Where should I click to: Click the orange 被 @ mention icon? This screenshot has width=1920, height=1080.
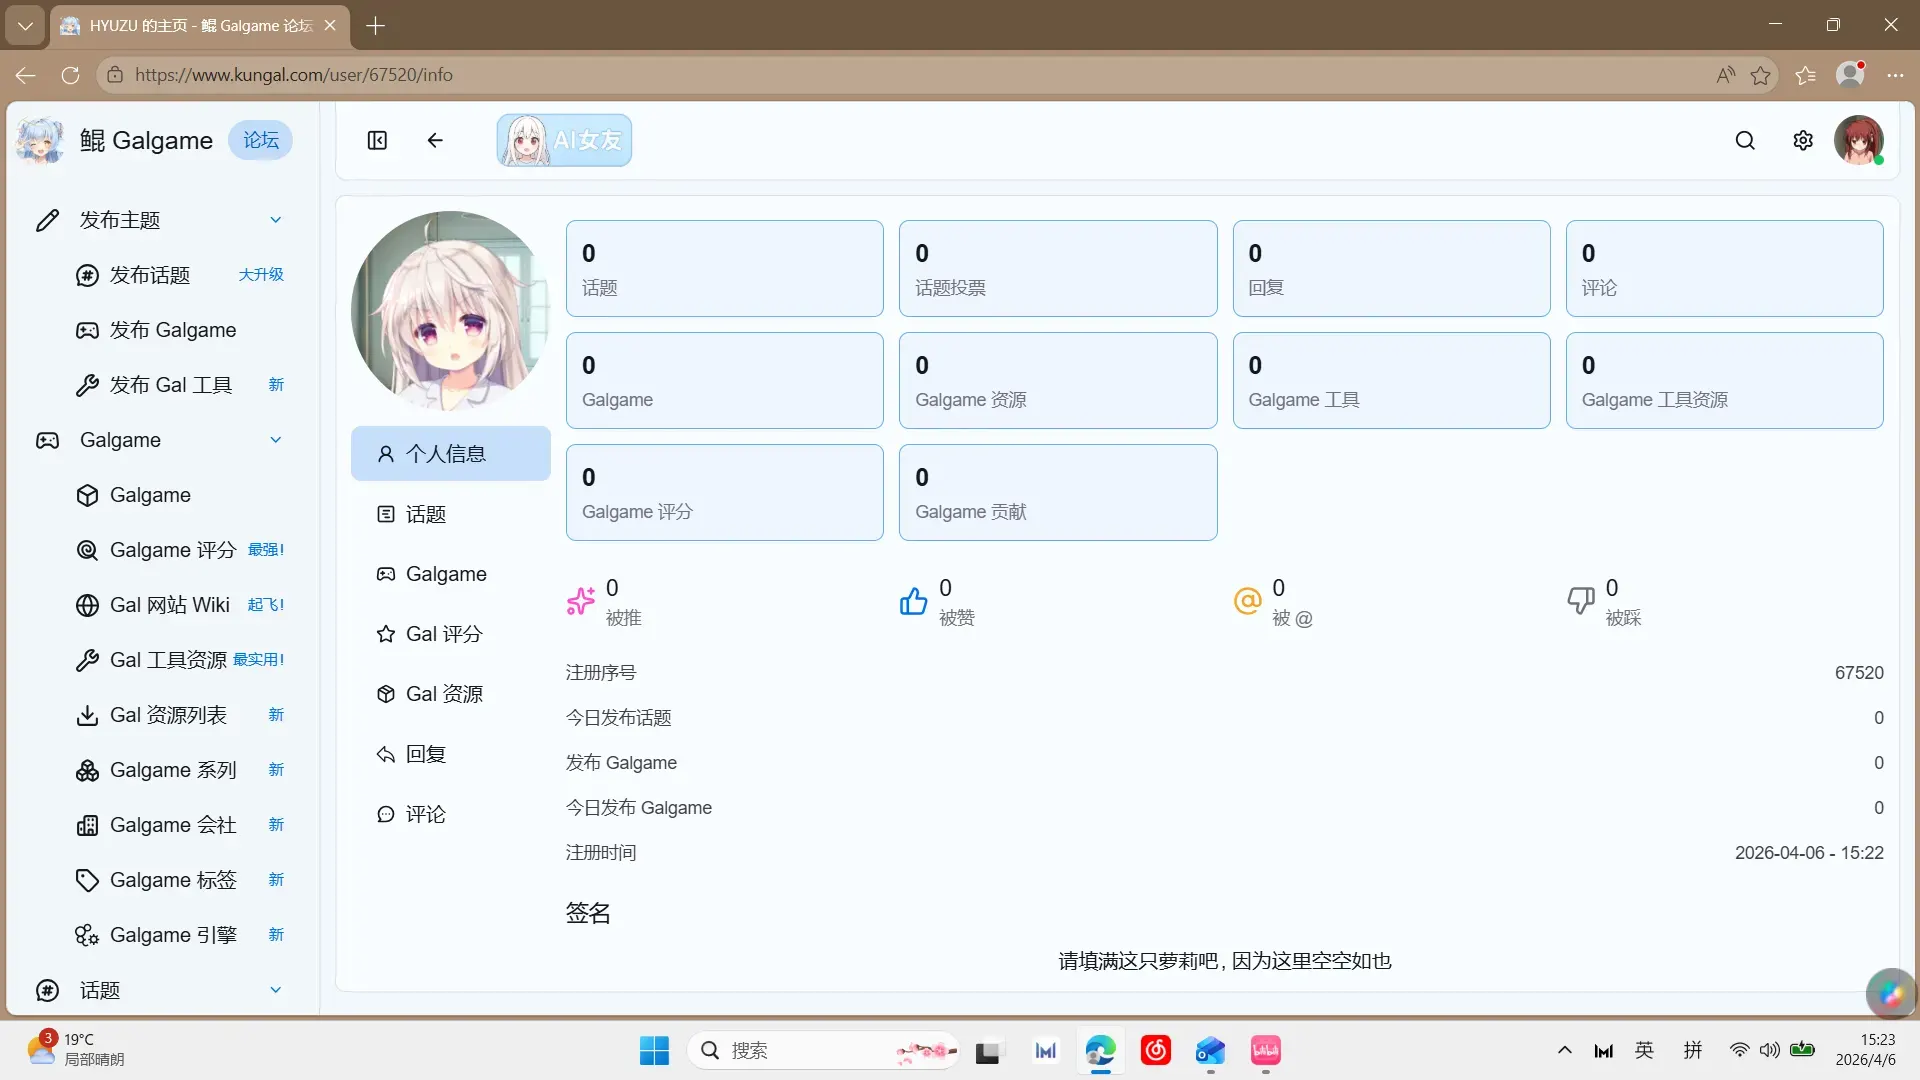(x=1247, y=601)
